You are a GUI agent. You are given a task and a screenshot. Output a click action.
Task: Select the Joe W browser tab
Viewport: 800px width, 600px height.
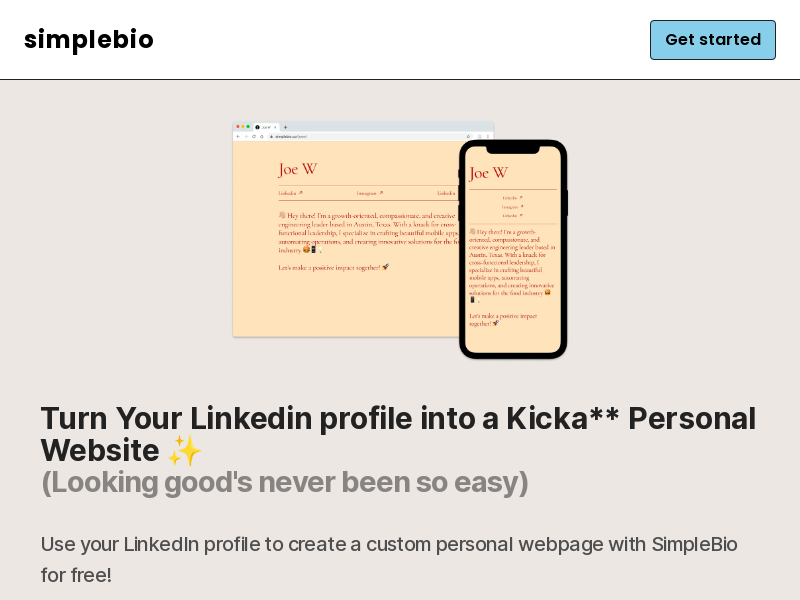pyautogui.click(x=265, y=126)
